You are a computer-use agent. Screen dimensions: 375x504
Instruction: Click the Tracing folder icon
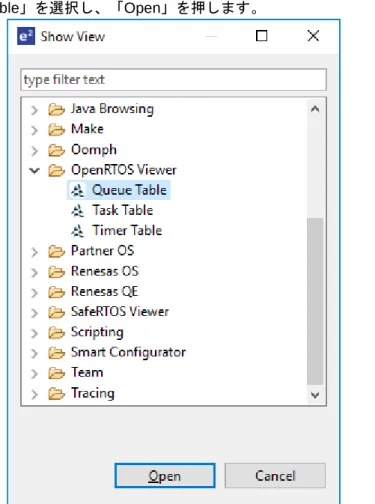tap(56, 394)
